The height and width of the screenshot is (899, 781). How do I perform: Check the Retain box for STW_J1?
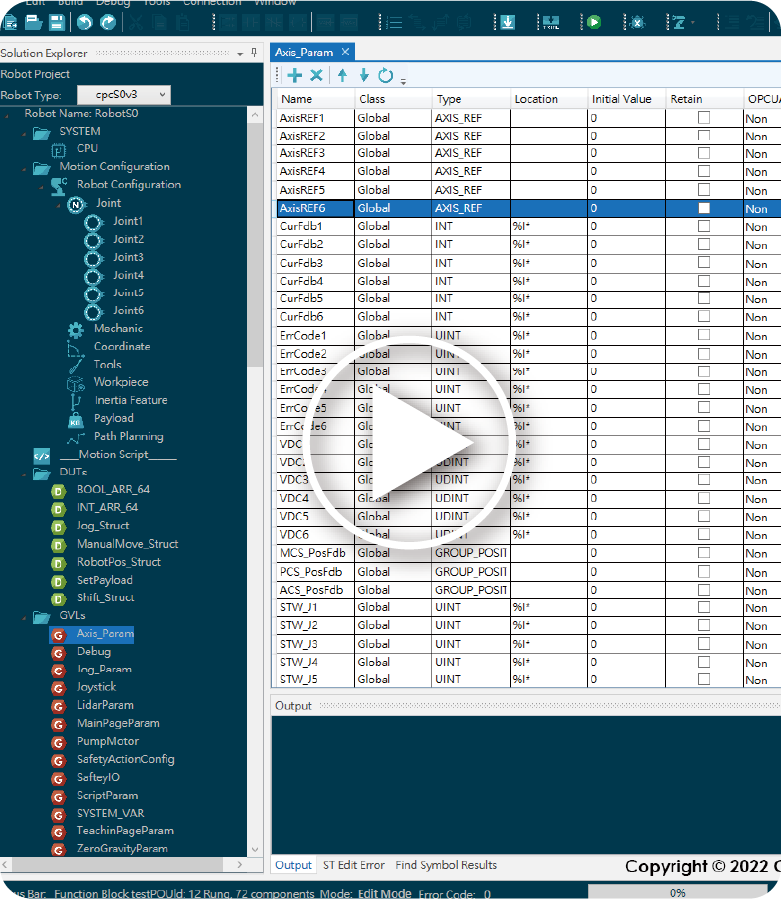(x=704, y=607)
